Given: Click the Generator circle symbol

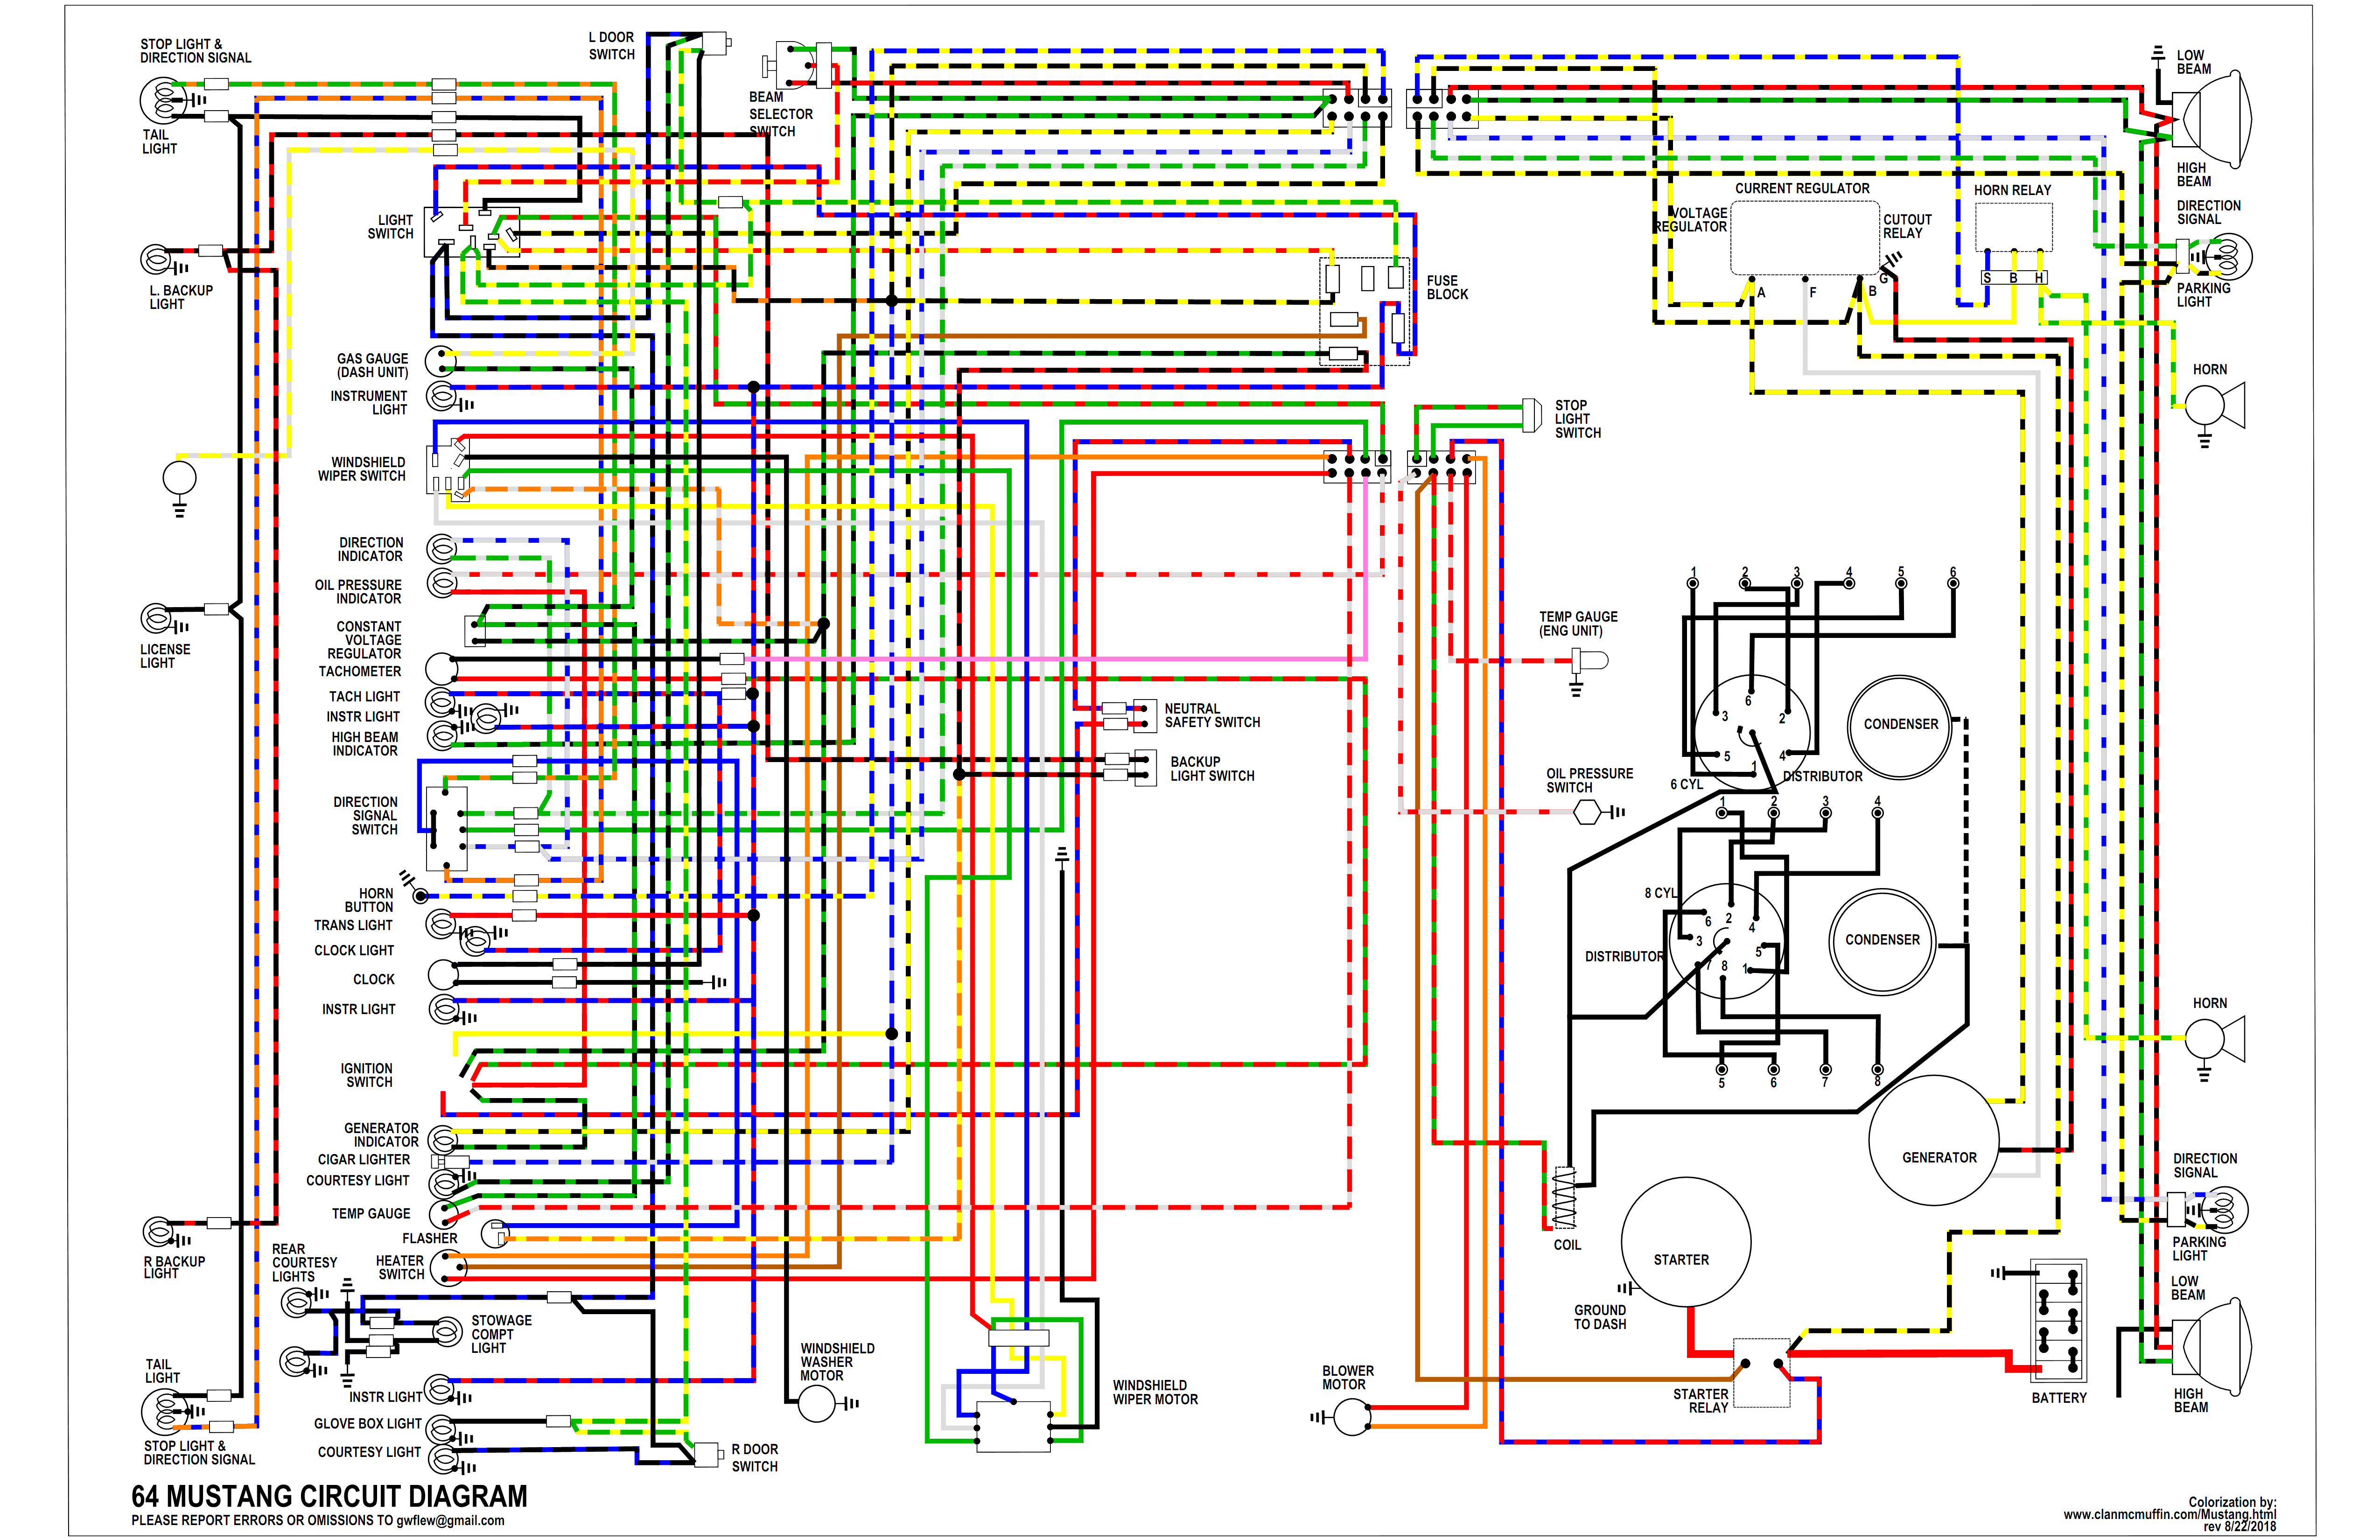Looking at the screenshot, I should (x=1933, y=1141).
